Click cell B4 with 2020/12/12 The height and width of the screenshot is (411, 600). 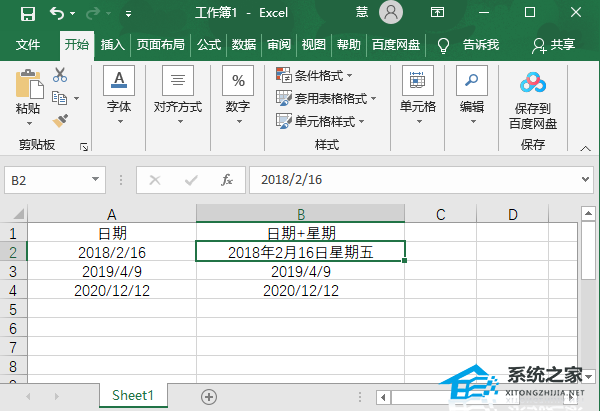tap(300, 290)
